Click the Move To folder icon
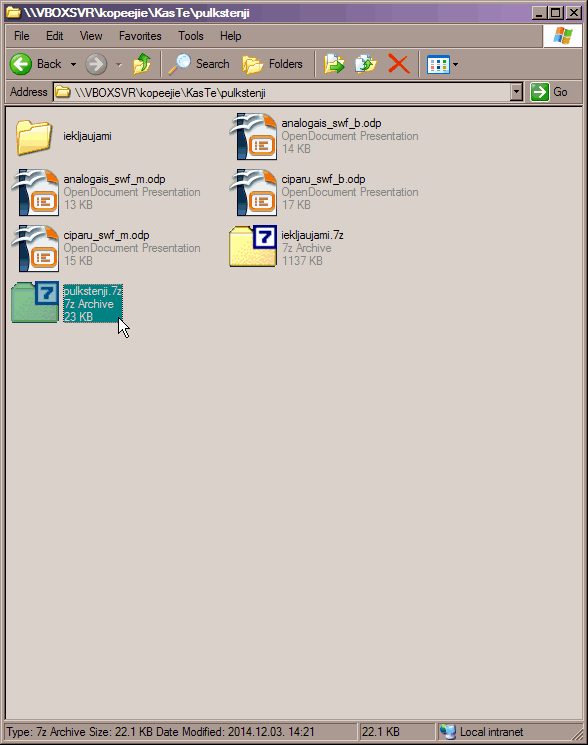The image size is (588, 745). pos(334,64)
